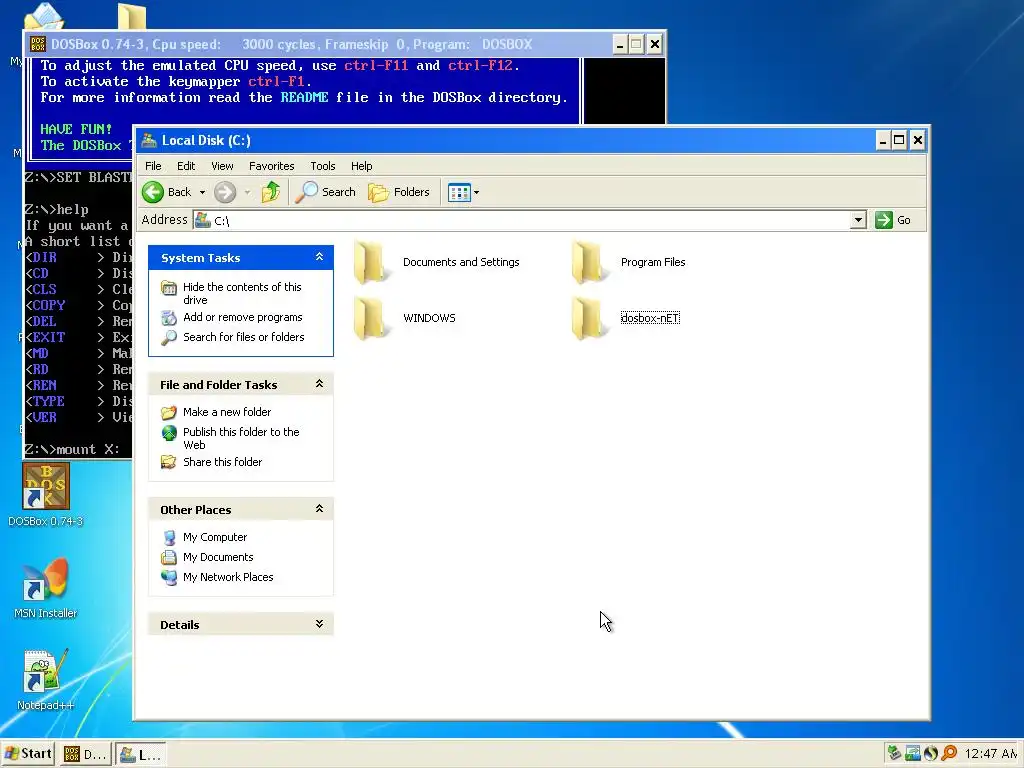This screenshot has height=768, width=1024.
Task: Click the magnifier icon in system tray
Action: click(x=949, y=754)
